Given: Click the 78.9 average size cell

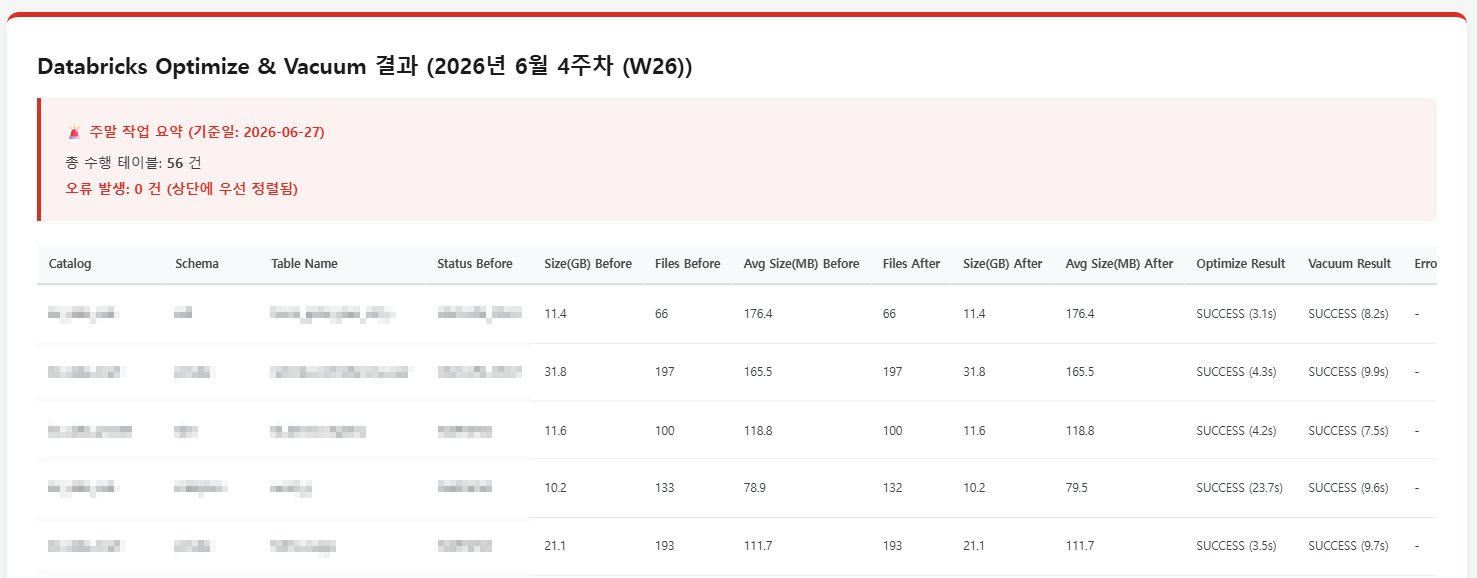Looking at the screenshot, I should (755, 488).
